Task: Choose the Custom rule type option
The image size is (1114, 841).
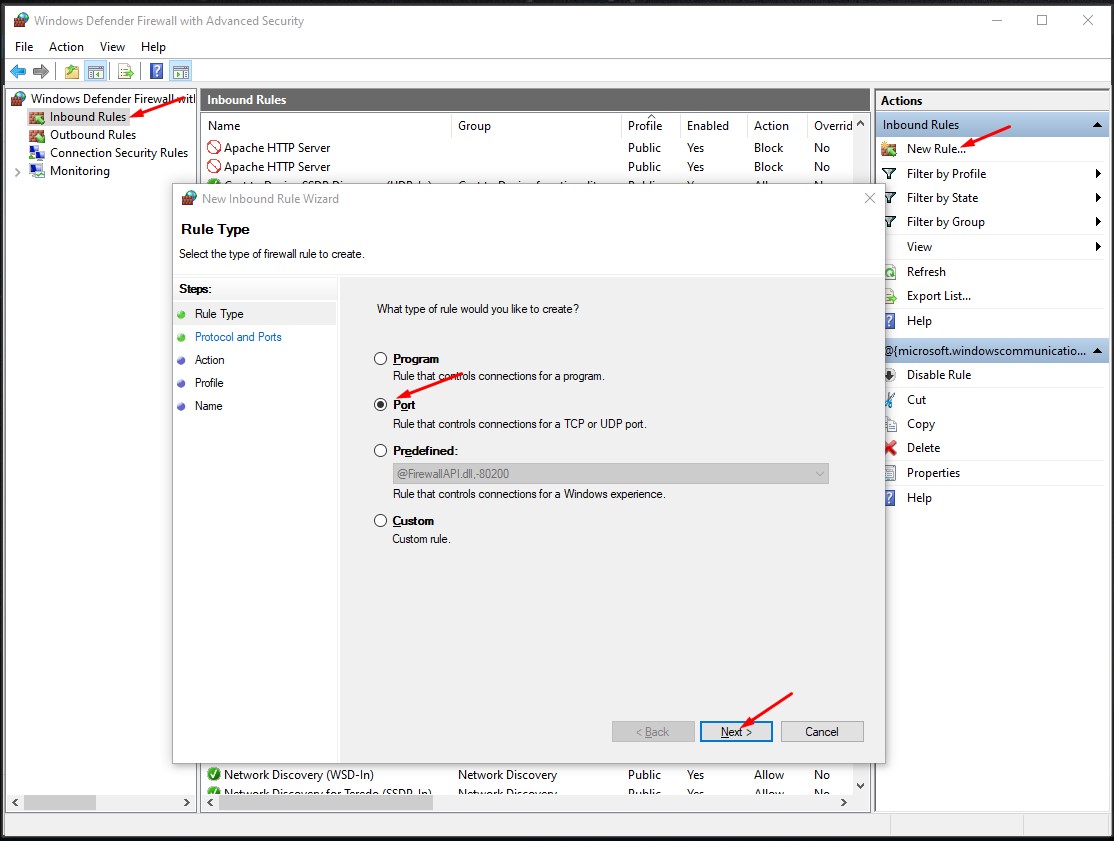Action: point(380,520)
